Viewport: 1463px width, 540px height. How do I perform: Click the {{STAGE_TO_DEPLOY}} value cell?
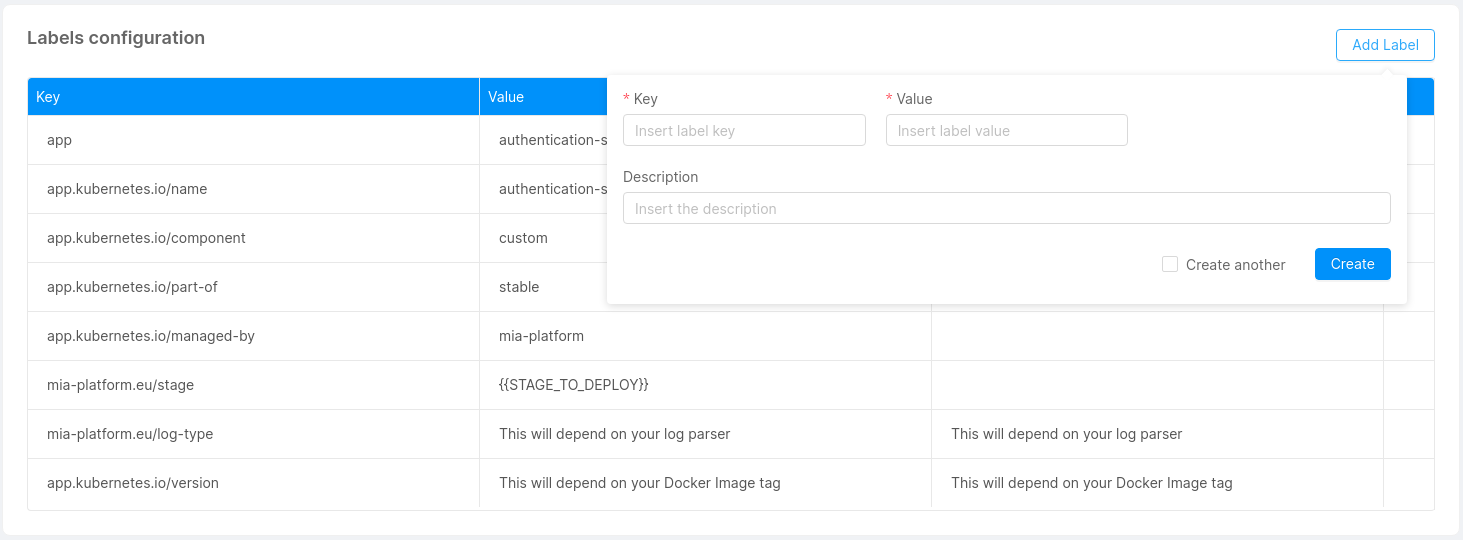(x=574, y=385)
